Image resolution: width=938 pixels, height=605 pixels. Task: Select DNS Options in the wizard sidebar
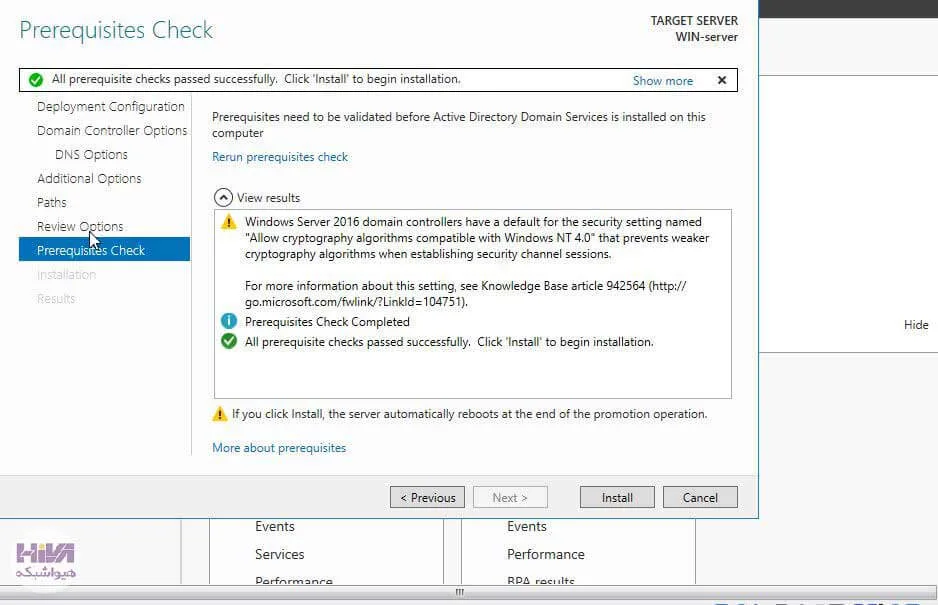(x=91, y=154)
